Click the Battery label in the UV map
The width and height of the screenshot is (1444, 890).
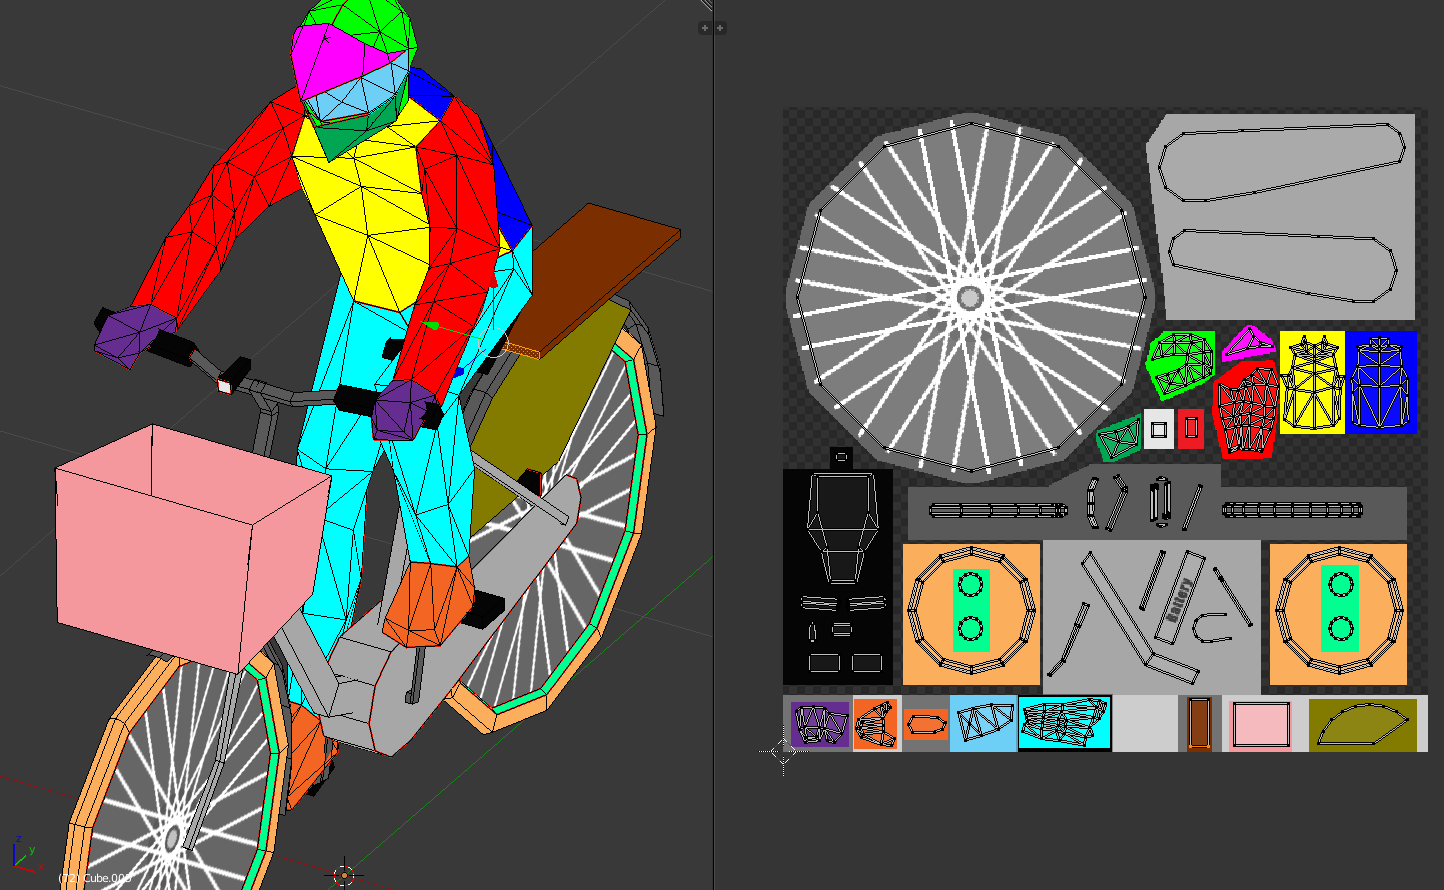[x=1180, y=600]
